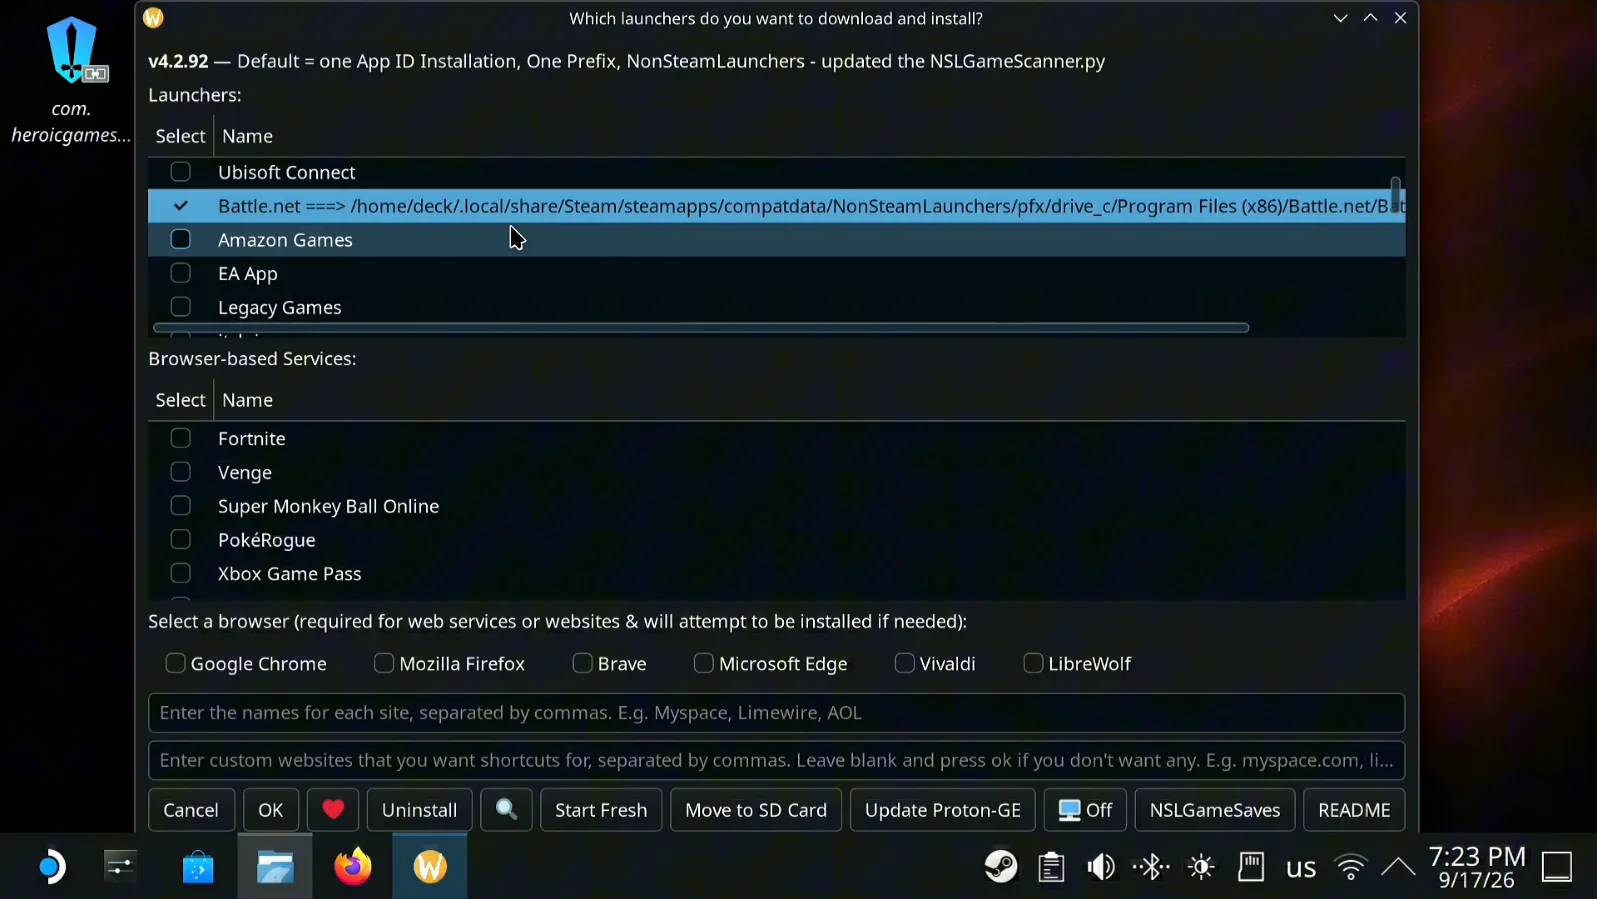Enable the Mozilla Firefox browser checkbox

pyautogui.click(x=384, y=663)
